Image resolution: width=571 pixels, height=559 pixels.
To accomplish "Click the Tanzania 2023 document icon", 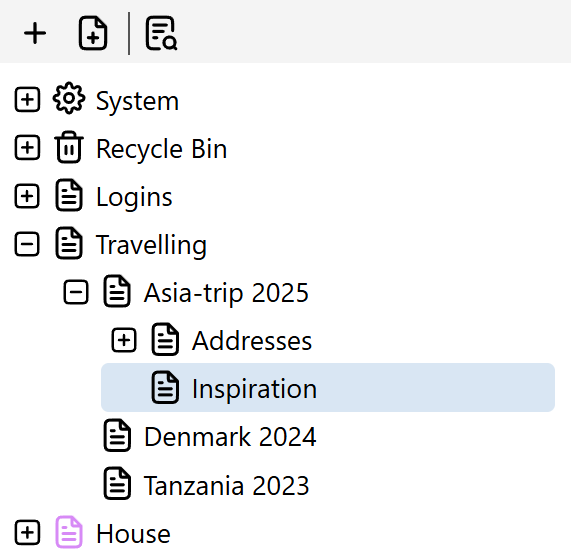I will pos(117,483).
